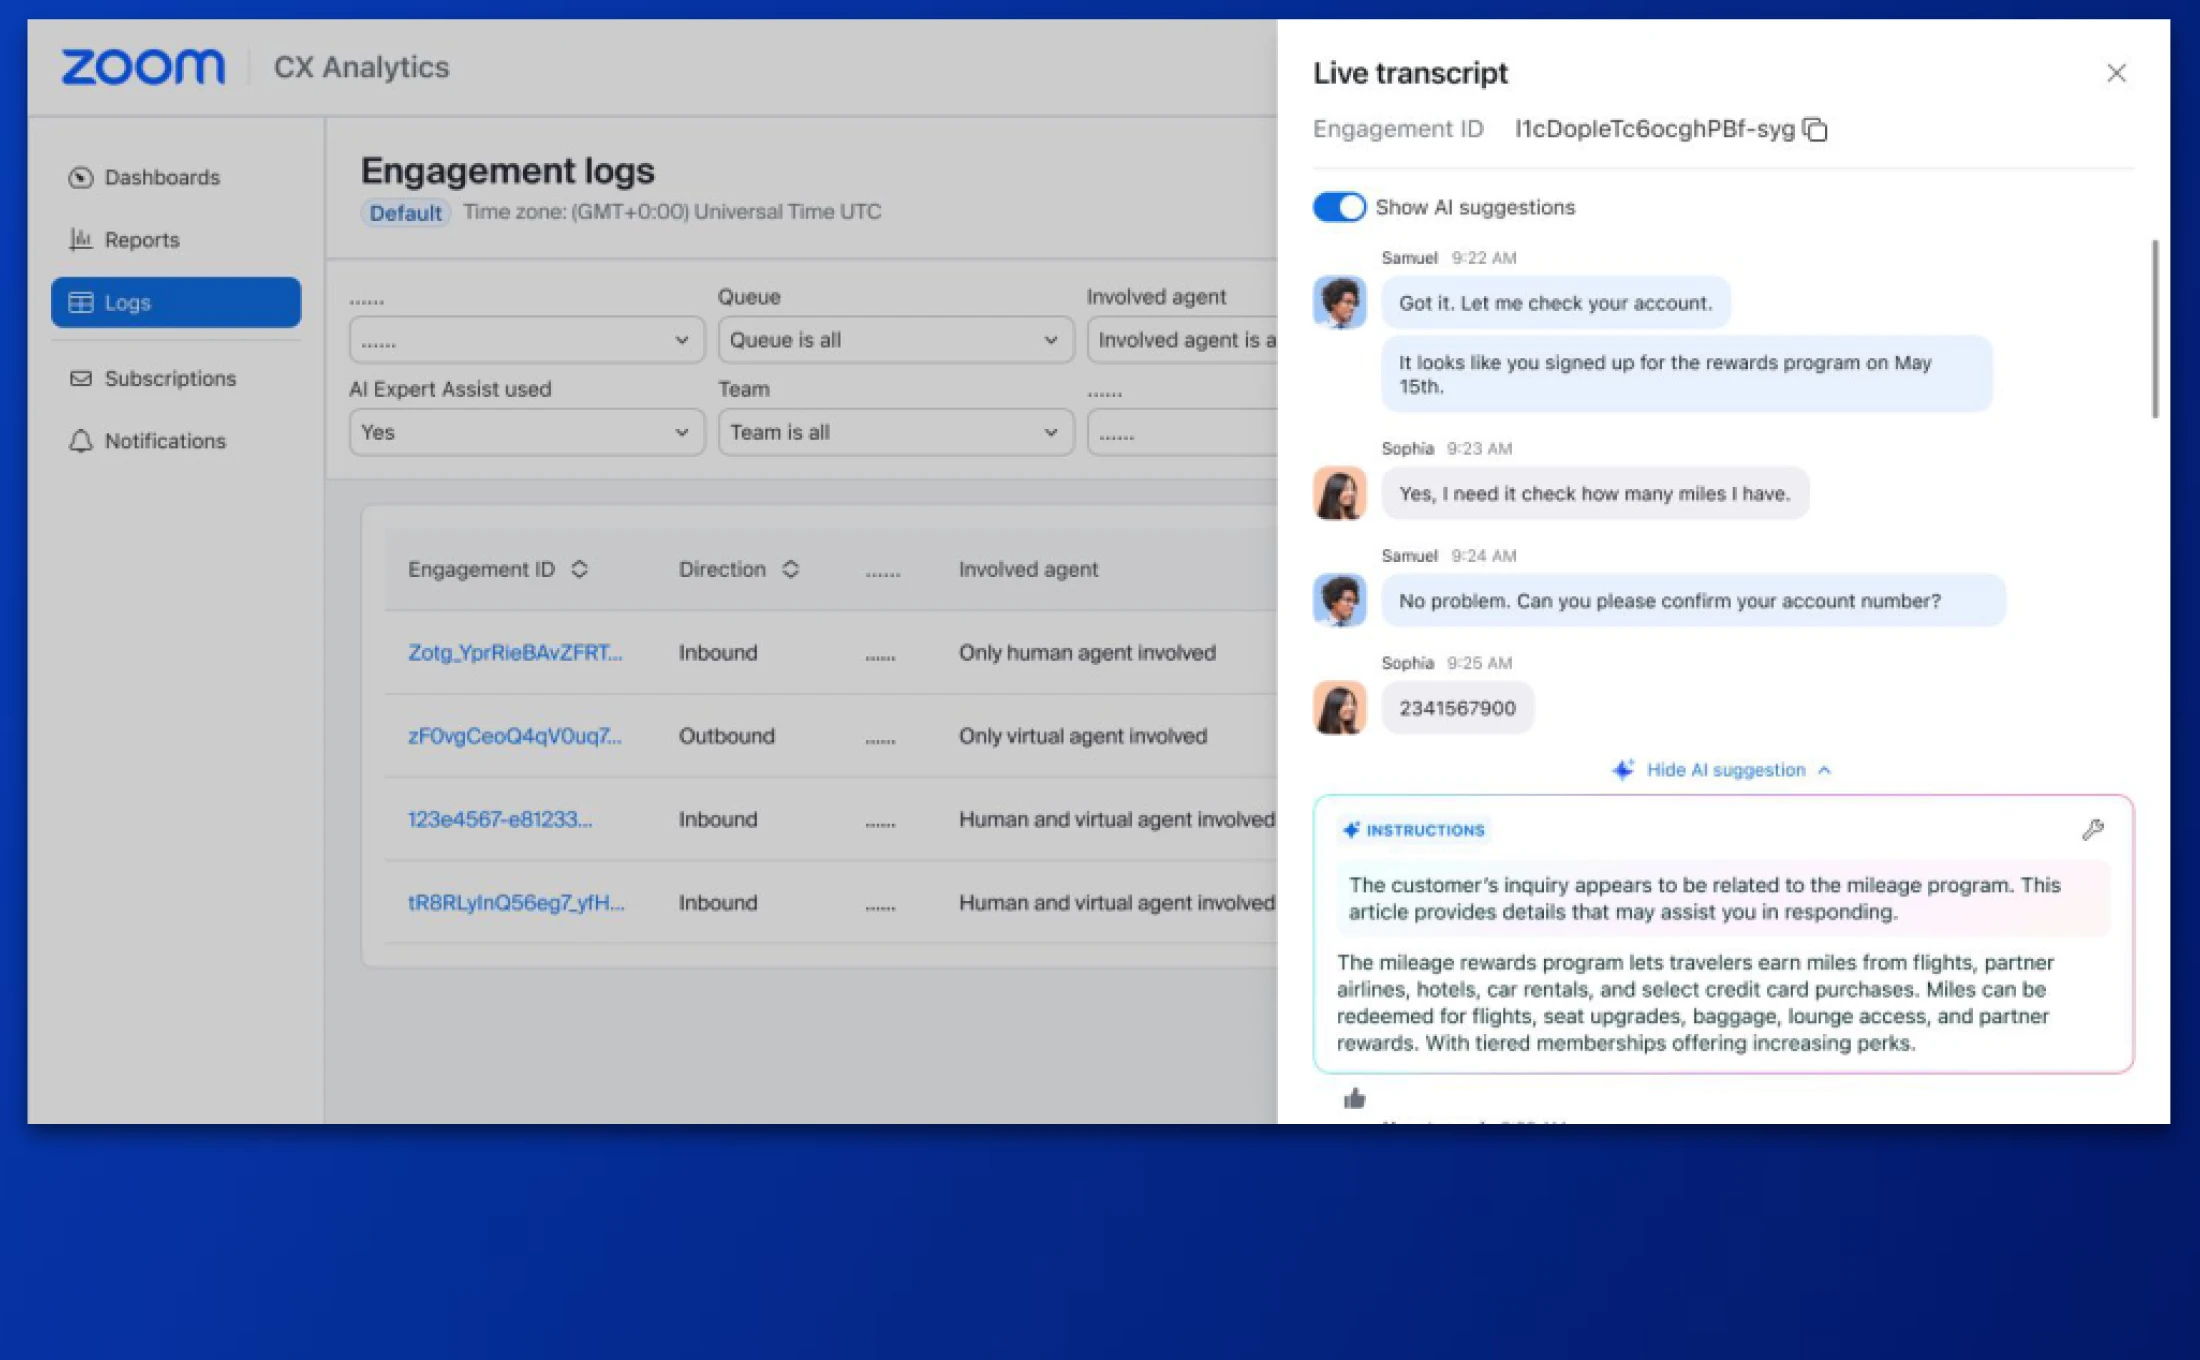Toggle Show AI suggestions switch
Screen dimensions: 2200x1360
1339,207
